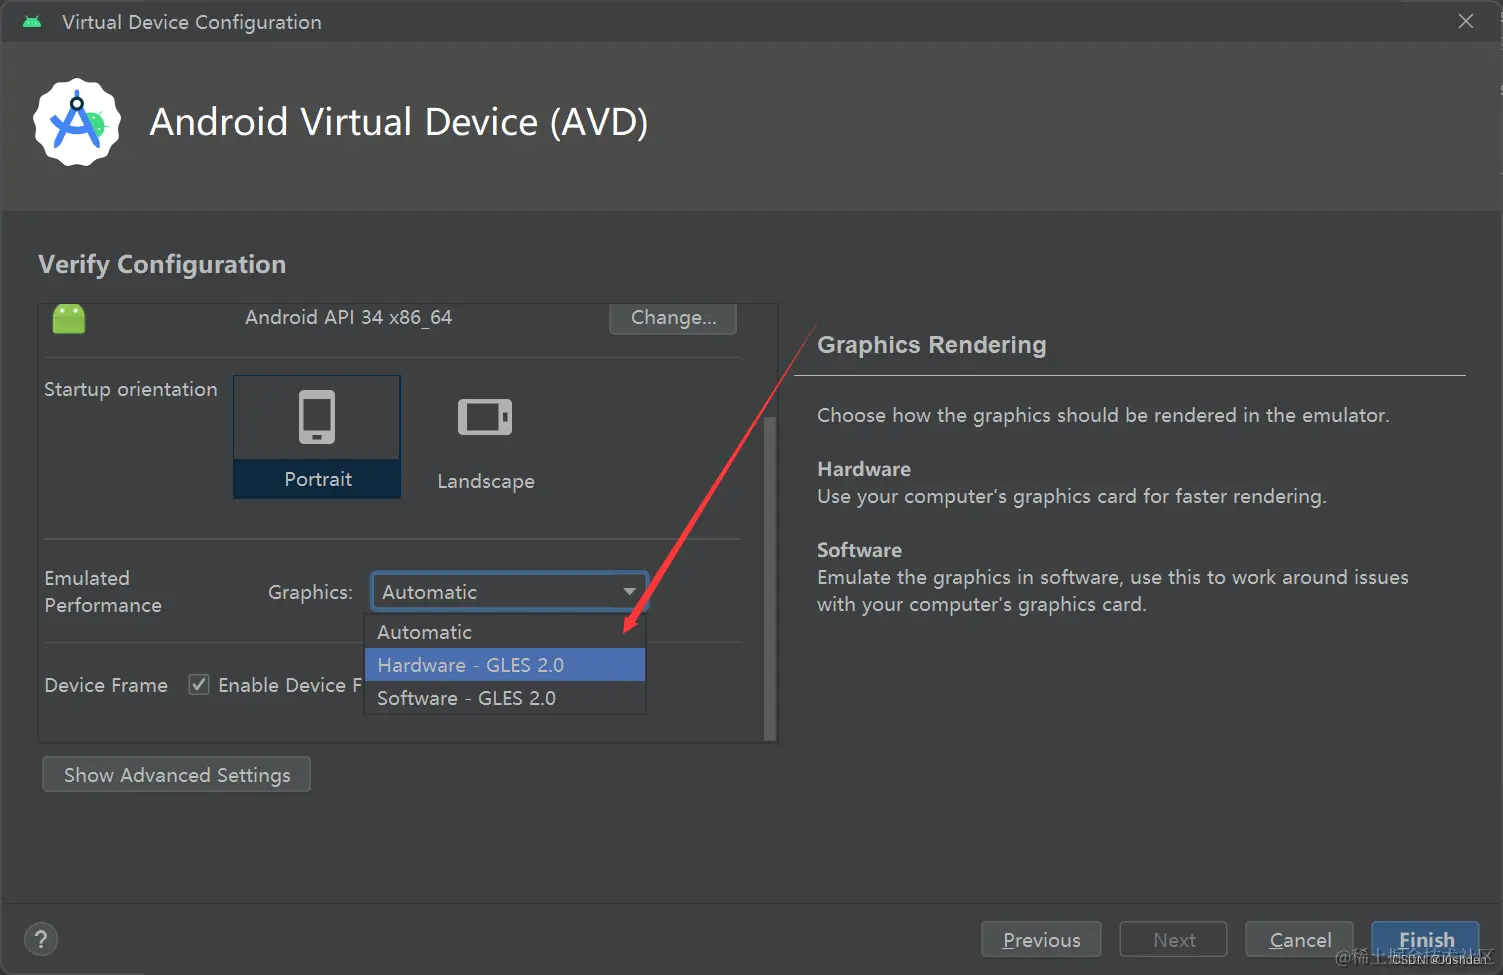Image resolution: width=1503 pixels, height=975 pixels.
Task: Click the Finish button
Action: click(x=1425, y=940)
